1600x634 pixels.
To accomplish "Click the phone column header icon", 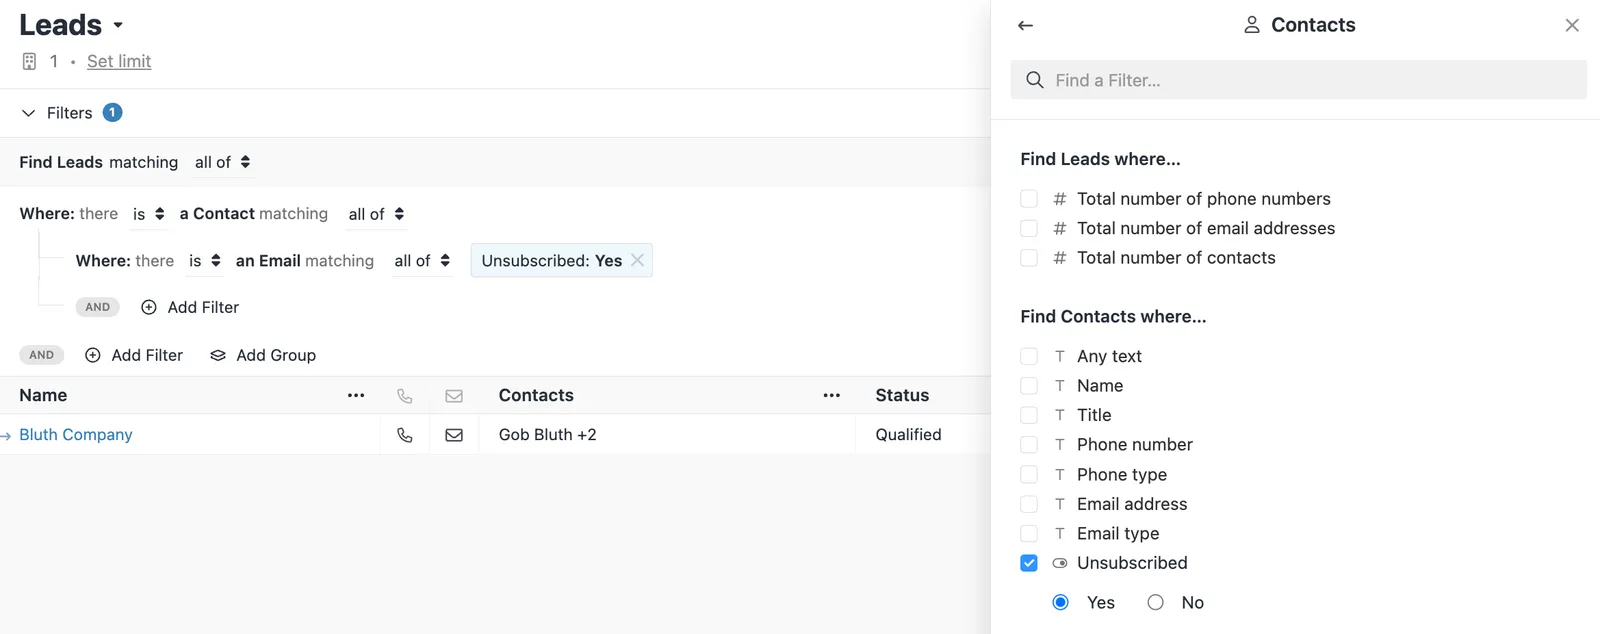I will coord(405,396).
